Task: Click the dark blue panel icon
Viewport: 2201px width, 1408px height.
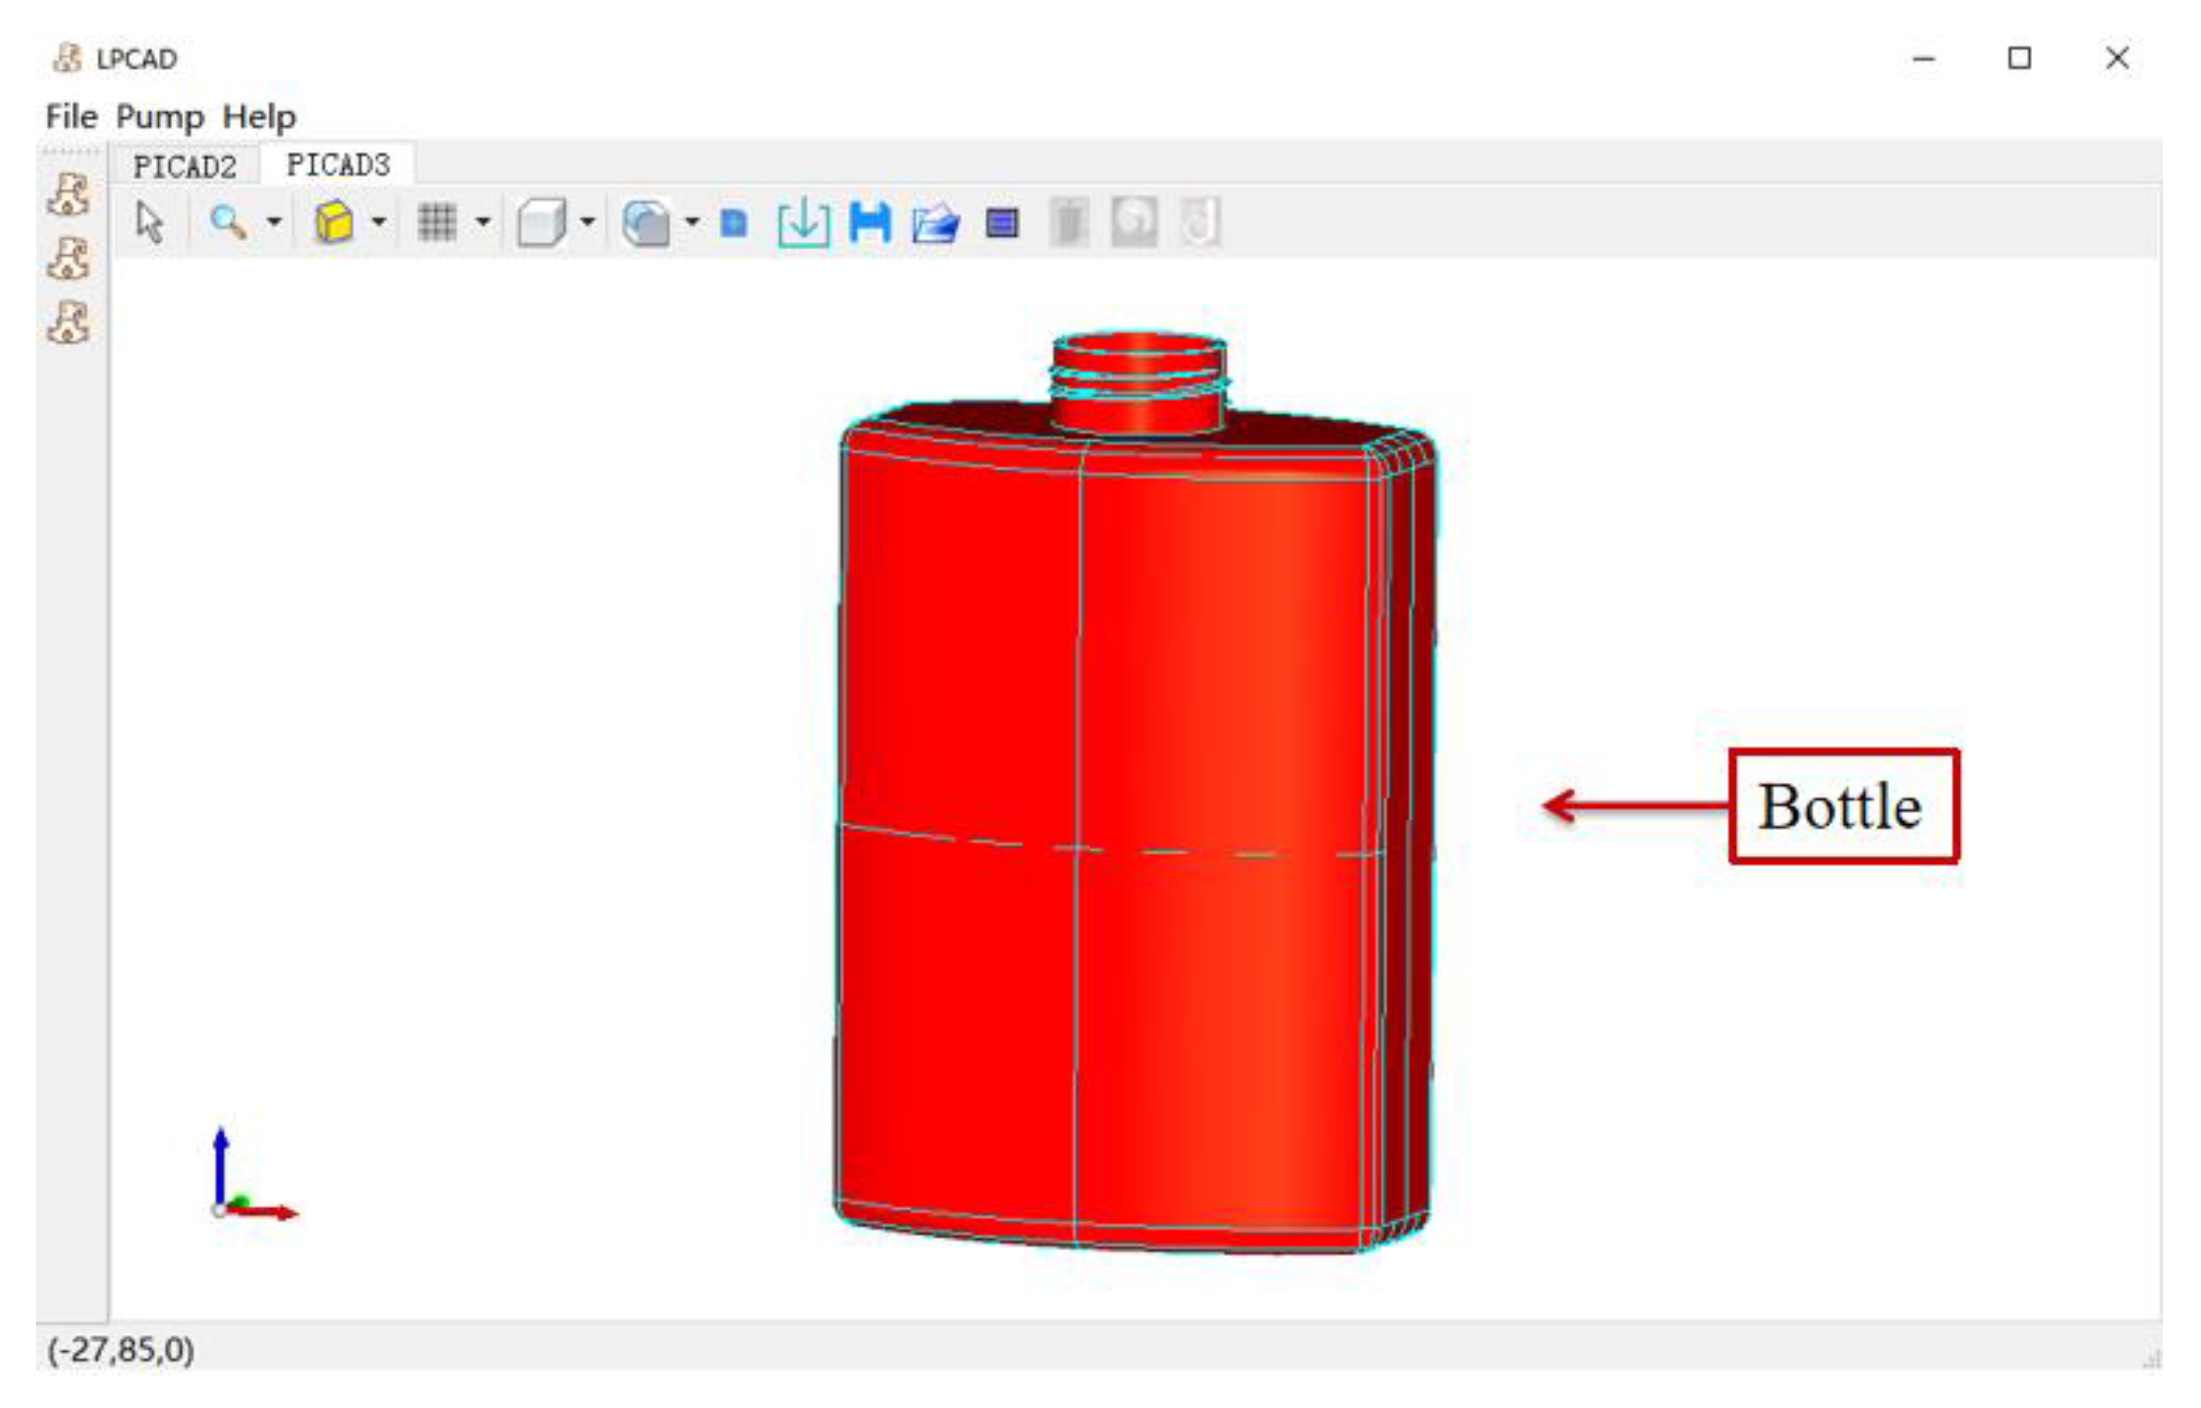Action: click(x=1002, y=222)
